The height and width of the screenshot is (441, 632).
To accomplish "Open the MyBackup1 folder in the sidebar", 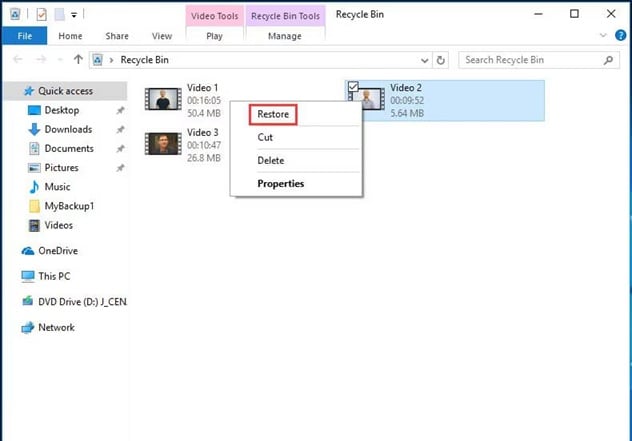I will [x=69, y=206].
